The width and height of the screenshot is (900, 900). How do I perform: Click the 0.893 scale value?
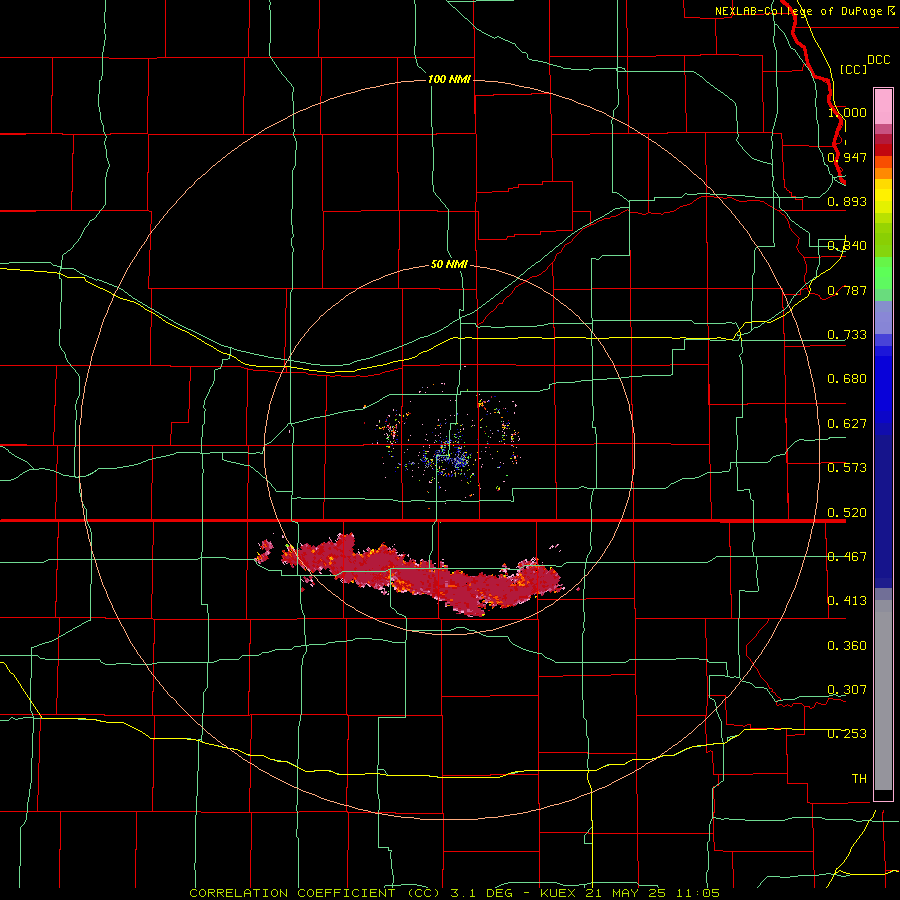[x=847, y=201]
